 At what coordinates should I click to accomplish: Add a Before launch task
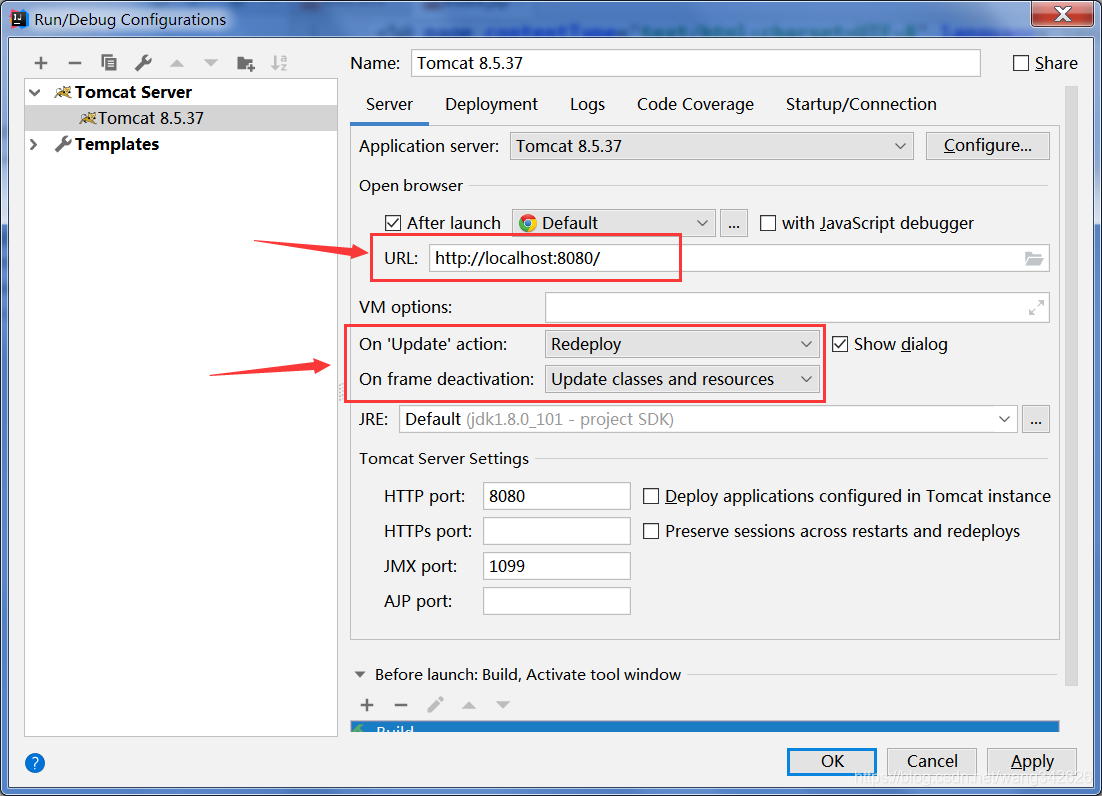click(x=367, y=705)
